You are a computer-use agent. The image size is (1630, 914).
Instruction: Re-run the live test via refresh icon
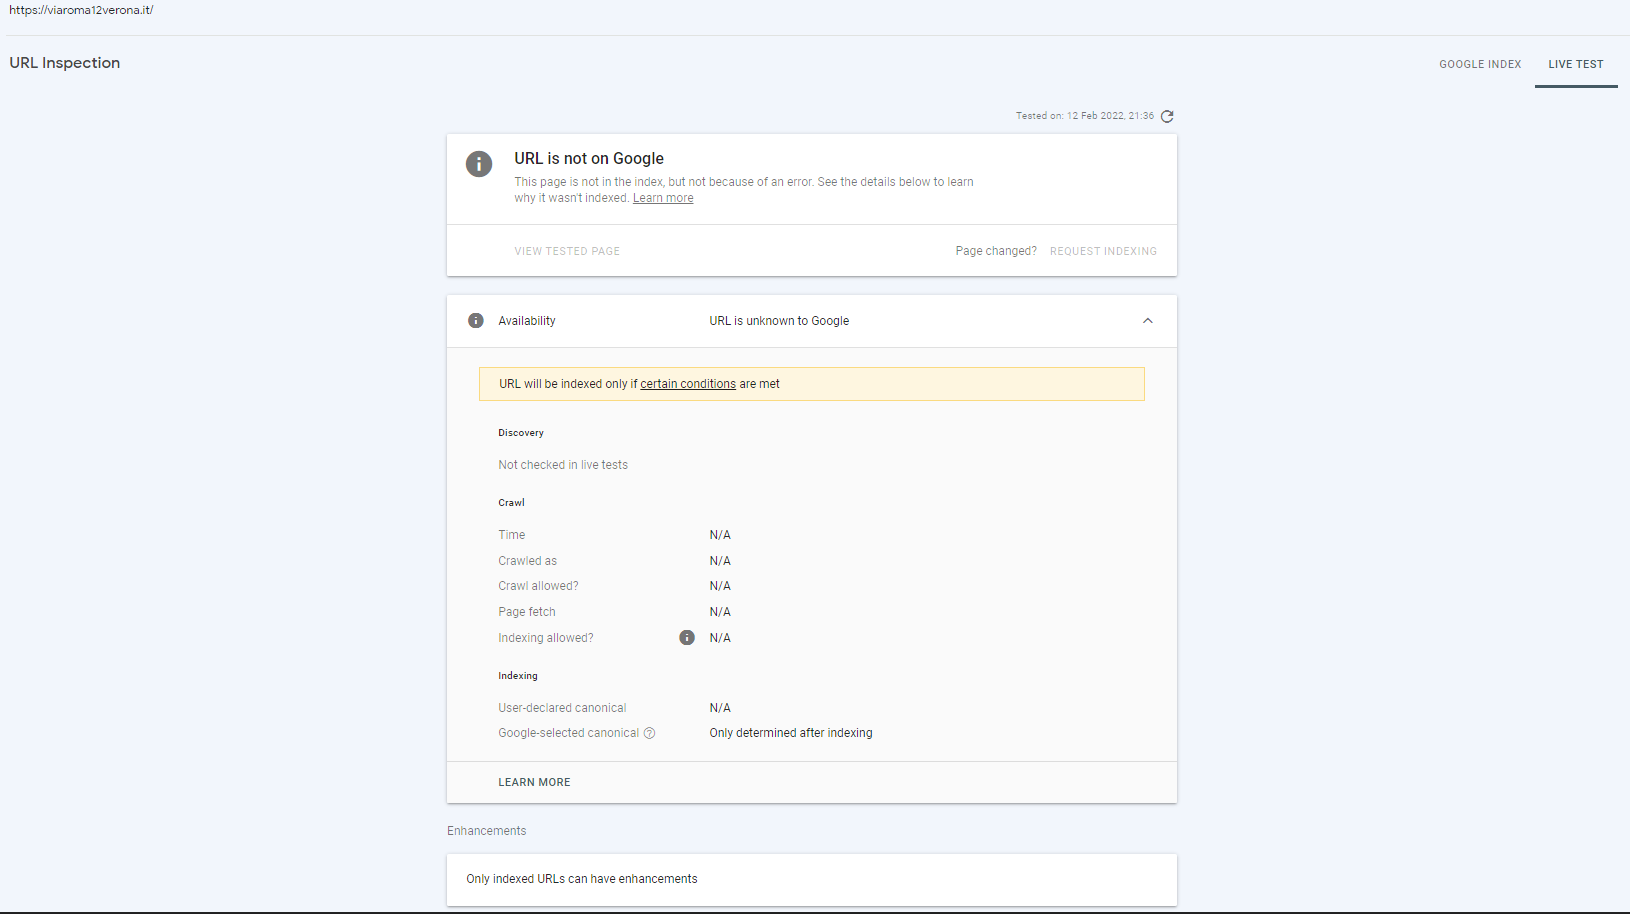[x=1167, y=116]
